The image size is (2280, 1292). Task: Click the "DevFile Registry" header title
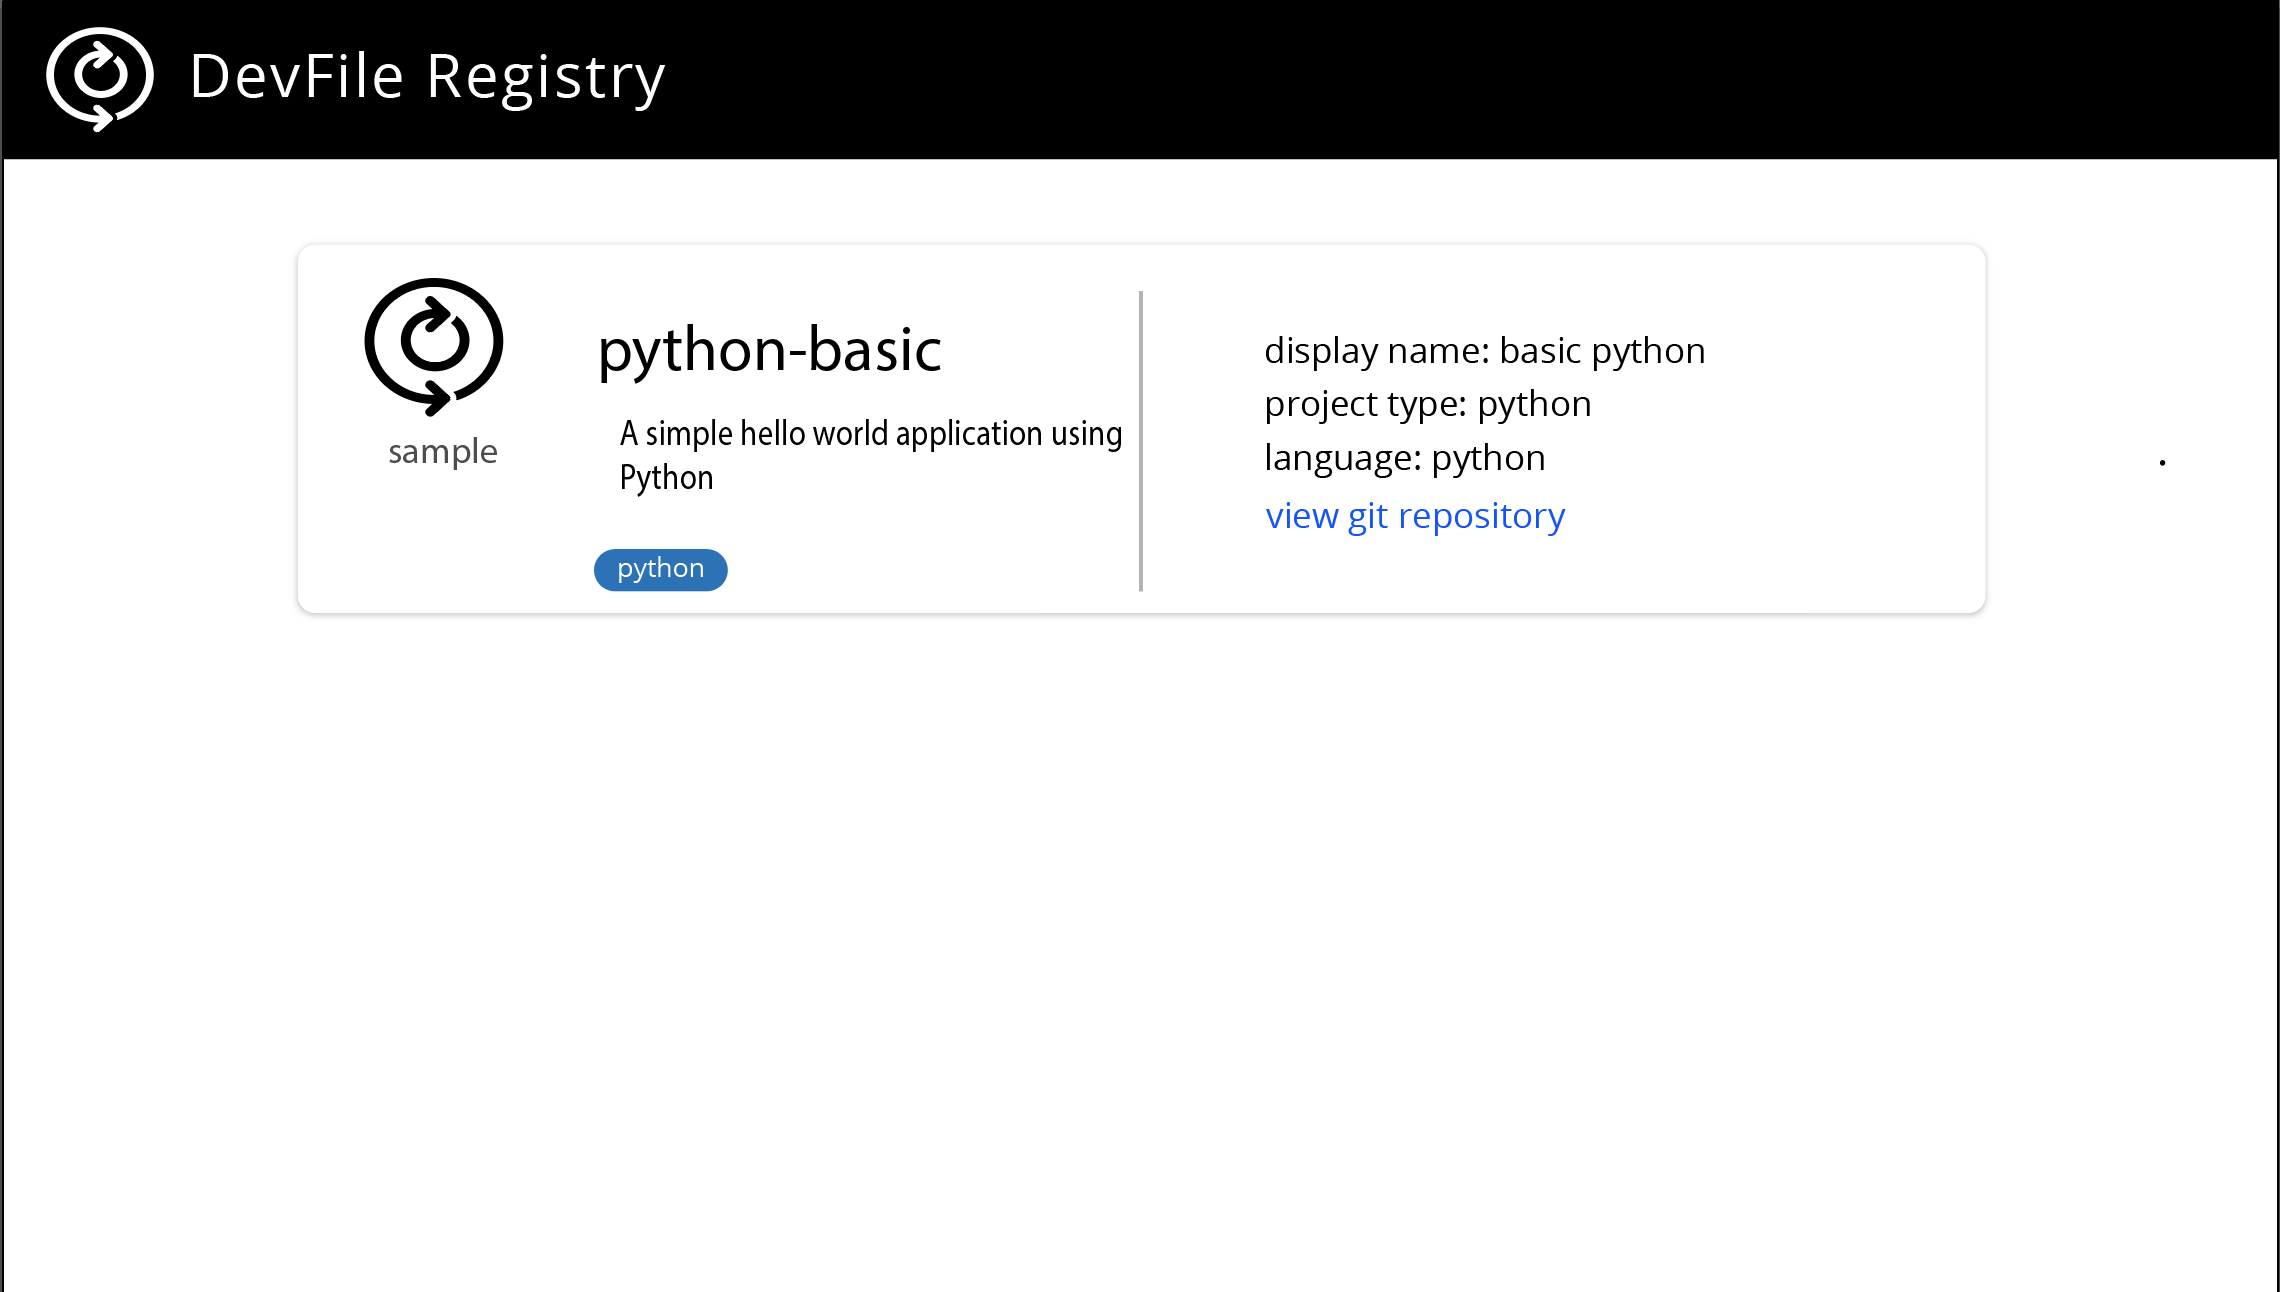click(x=427, y=77)
